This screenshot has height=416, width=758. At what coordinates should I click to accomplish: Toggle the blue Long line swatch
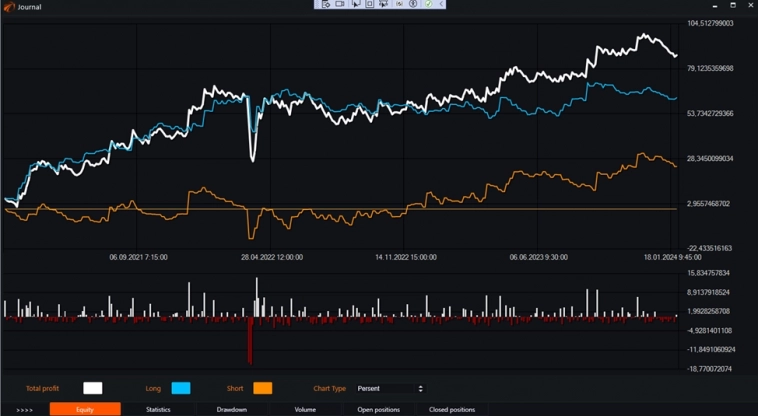181,388
